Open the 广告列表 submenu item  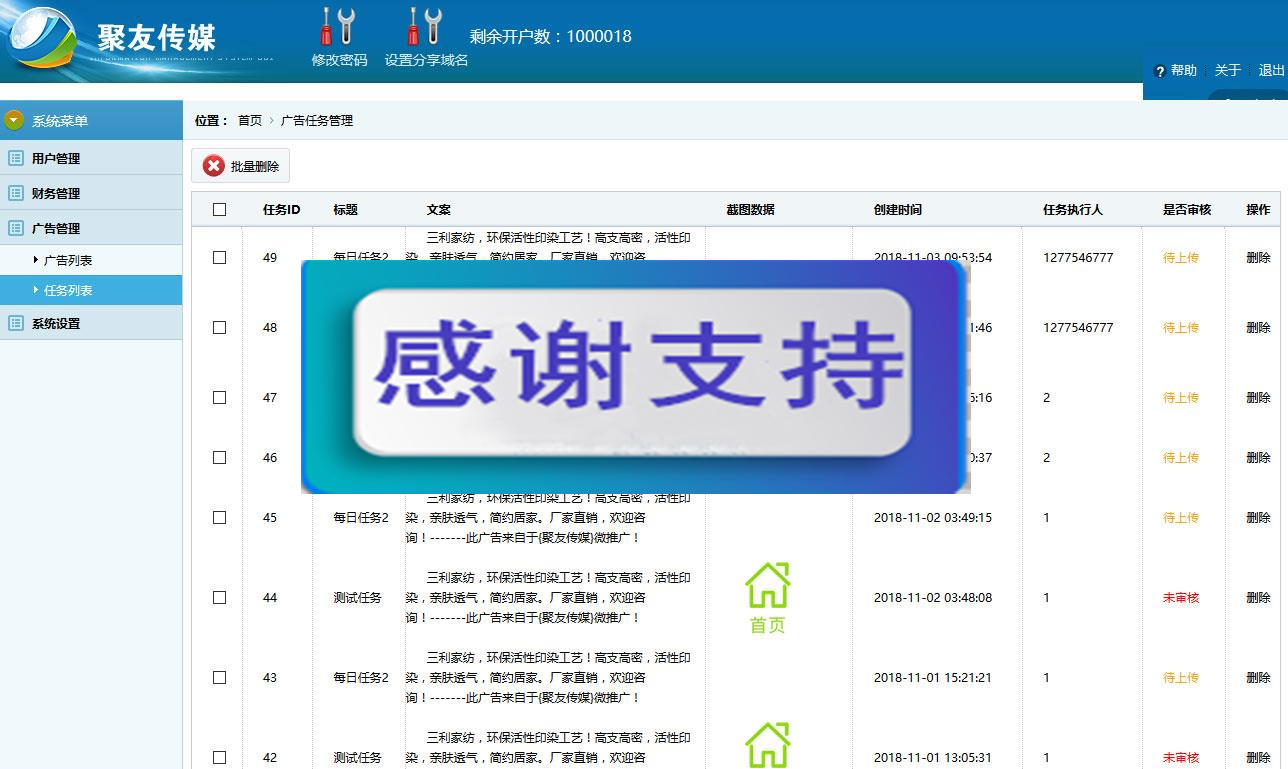click(x=68, y=260)
